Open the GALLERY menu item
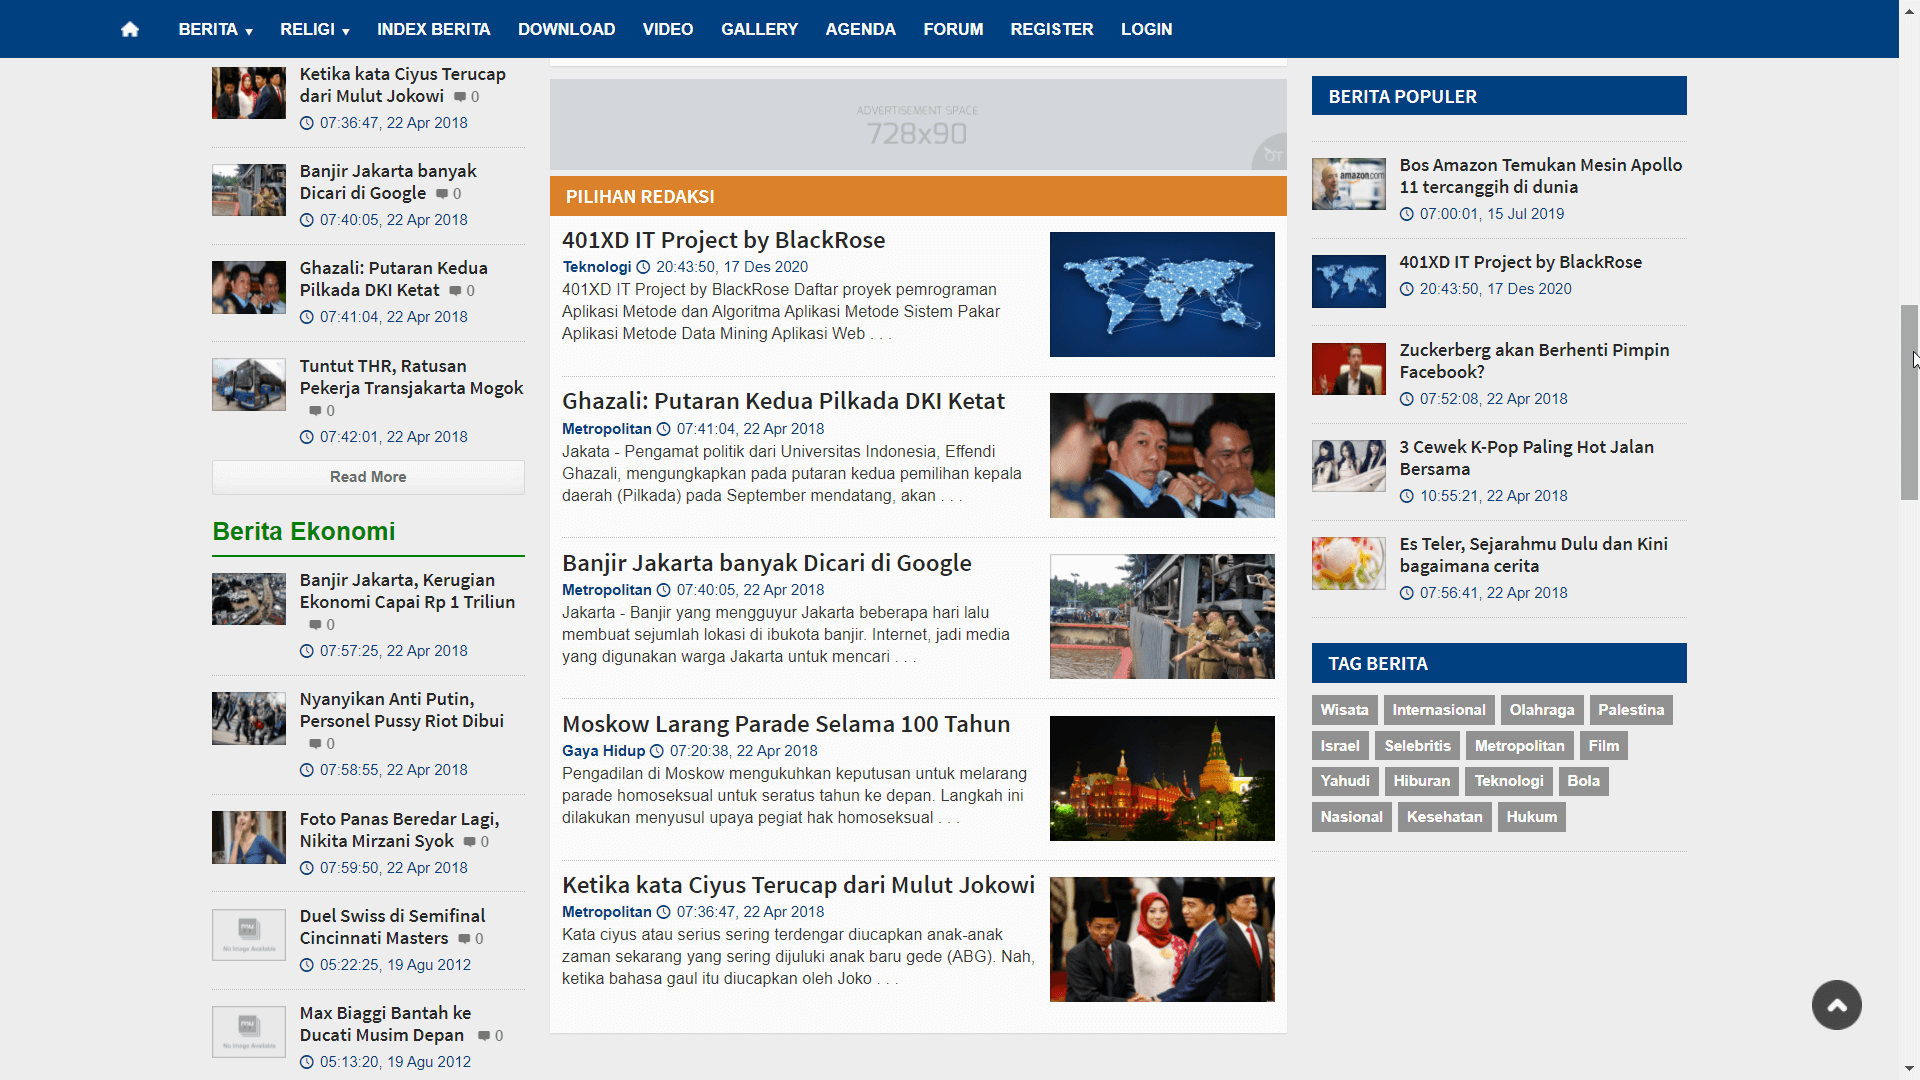1920x1080 pixels. [x=759, y=29]
